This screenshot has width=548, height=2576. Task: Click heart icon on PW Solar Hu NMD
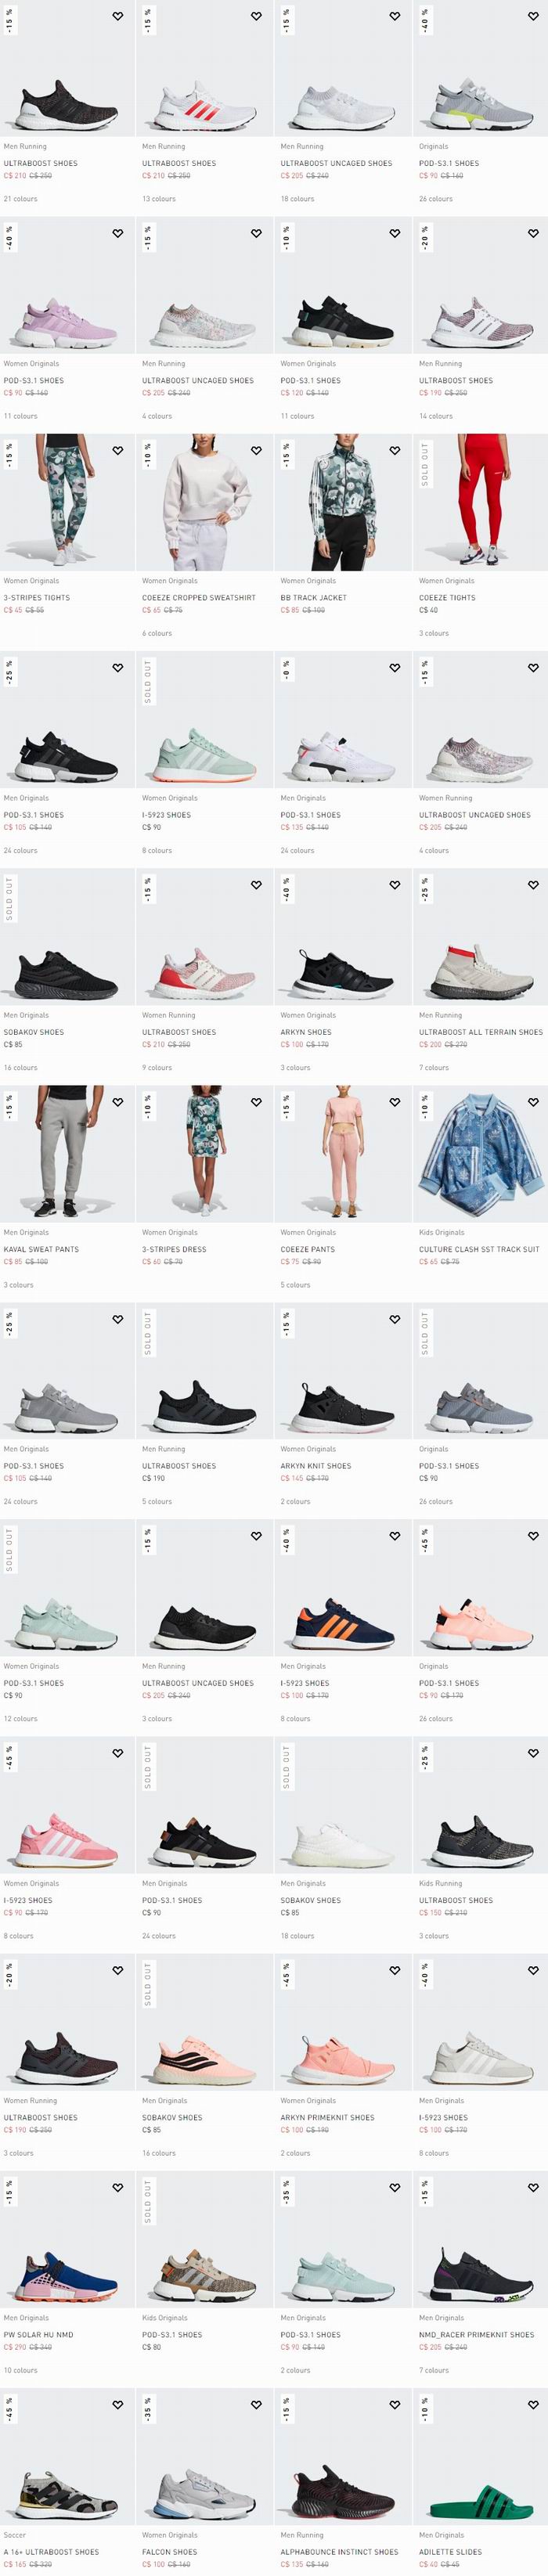[117, 2187]
